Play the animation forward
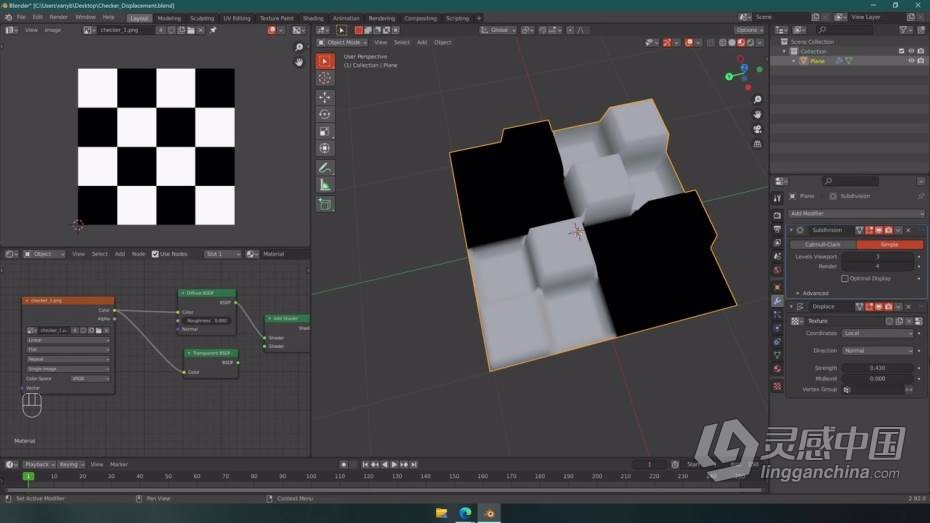The height and width of the screenshot is (523, 930). [x=394, y=464]
